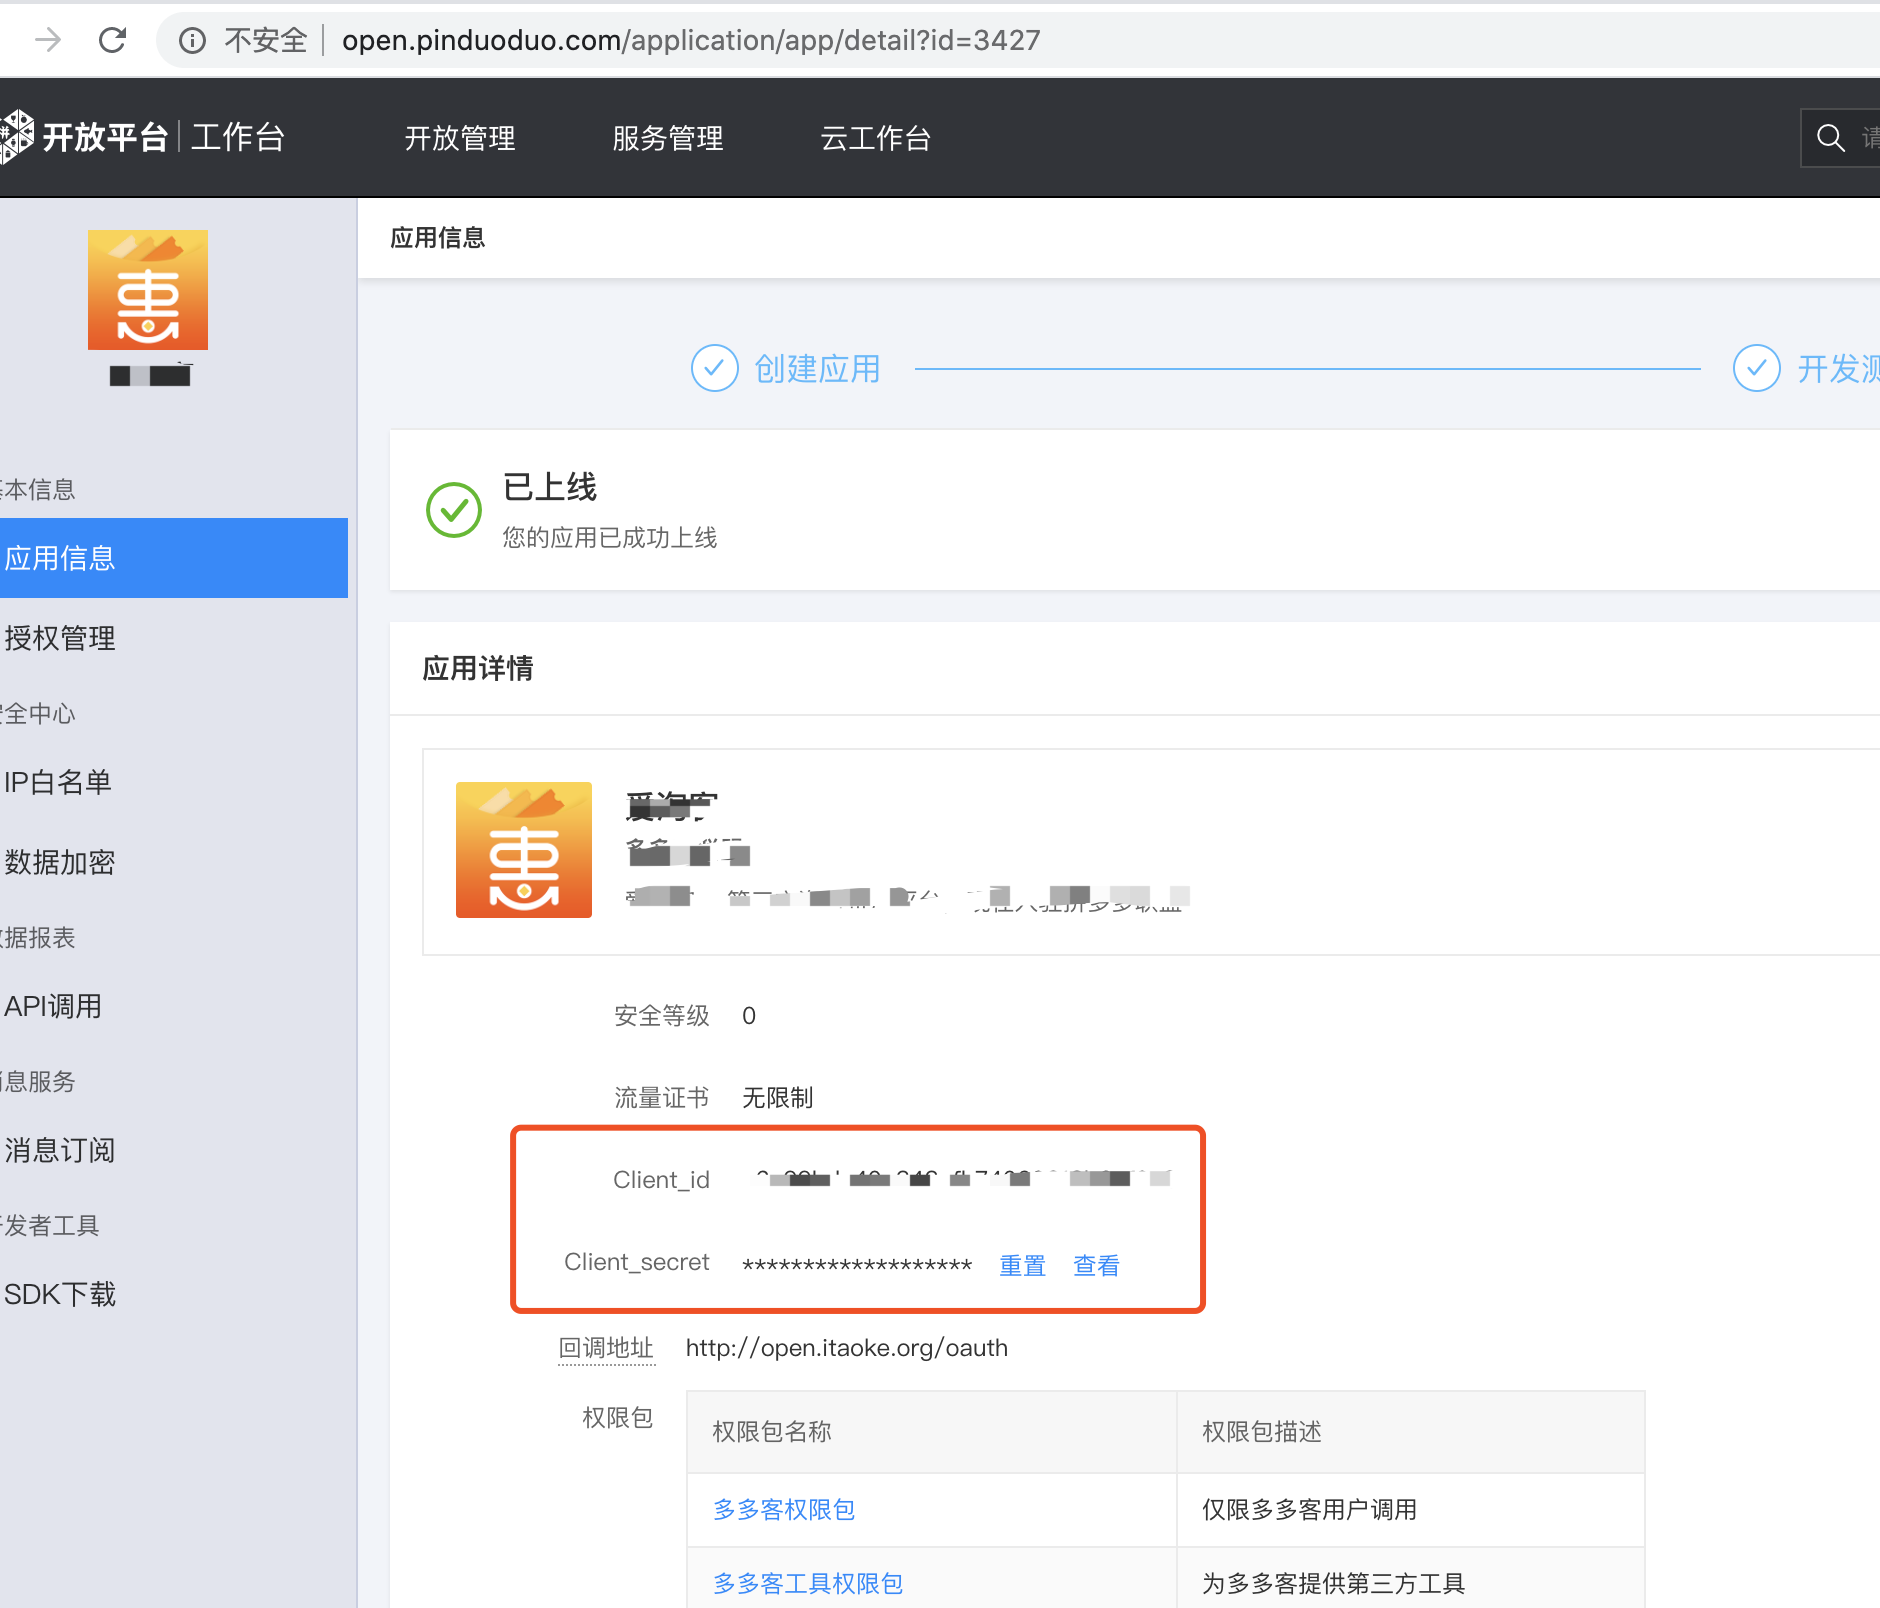Viewport: 1880px width, 1608px height.
Task: Open the 服务管理 menu
Action: click(x=668, y=138)
